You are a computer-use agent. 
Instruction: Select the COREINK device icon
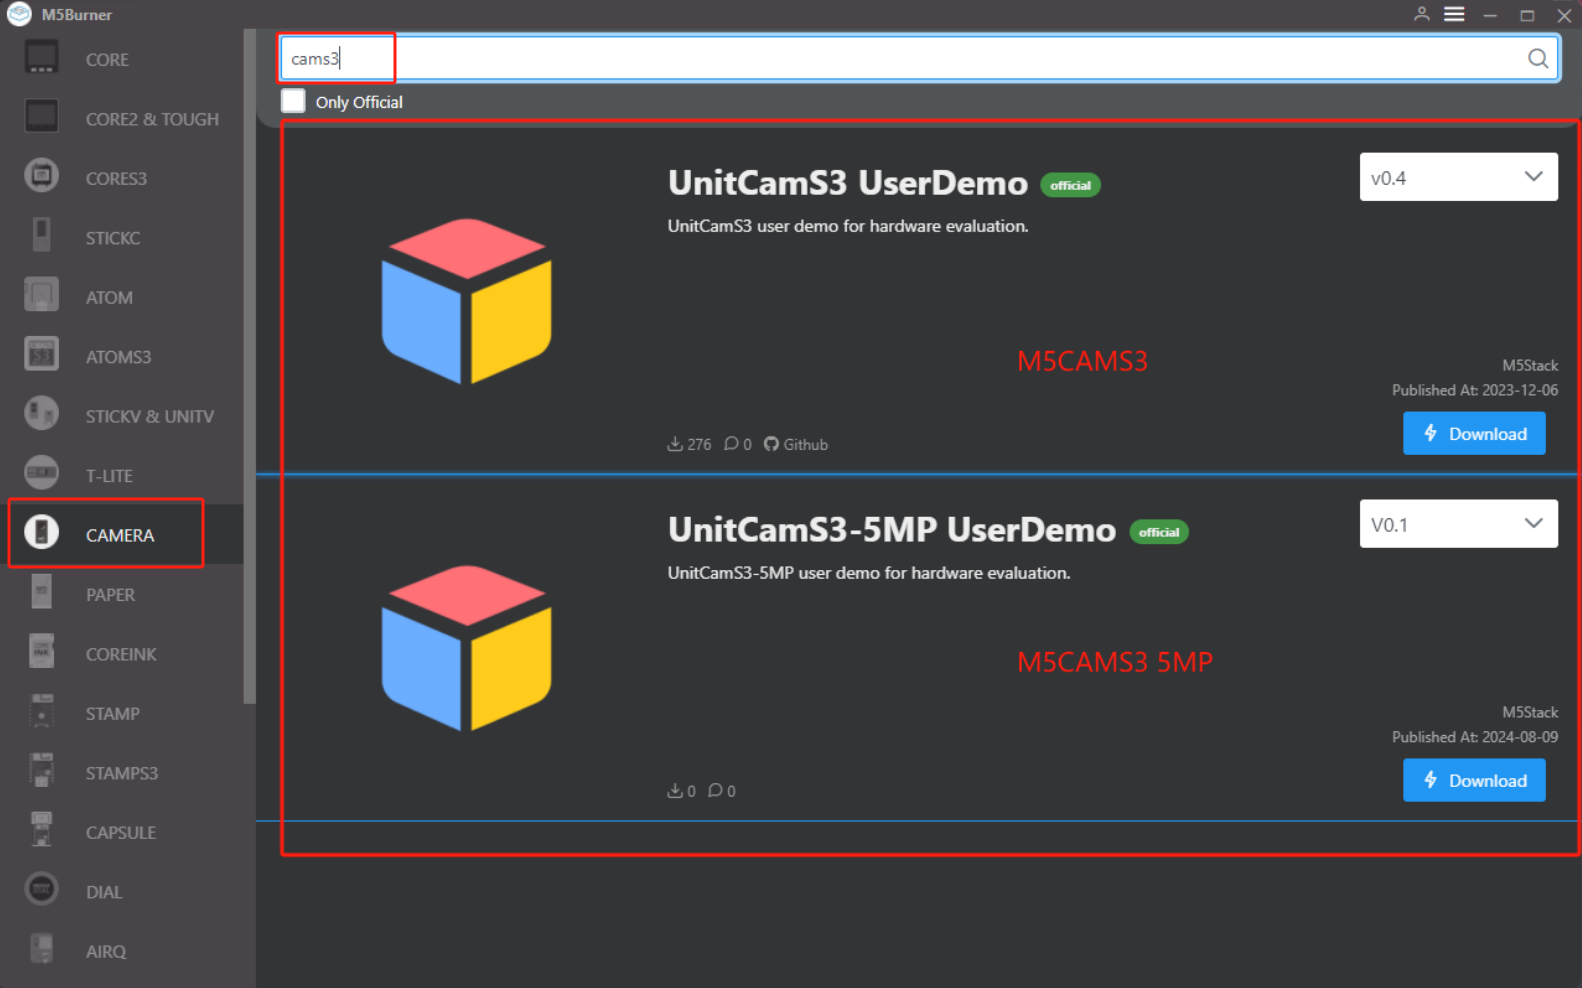pyautogui.click(x=41, y=651)
